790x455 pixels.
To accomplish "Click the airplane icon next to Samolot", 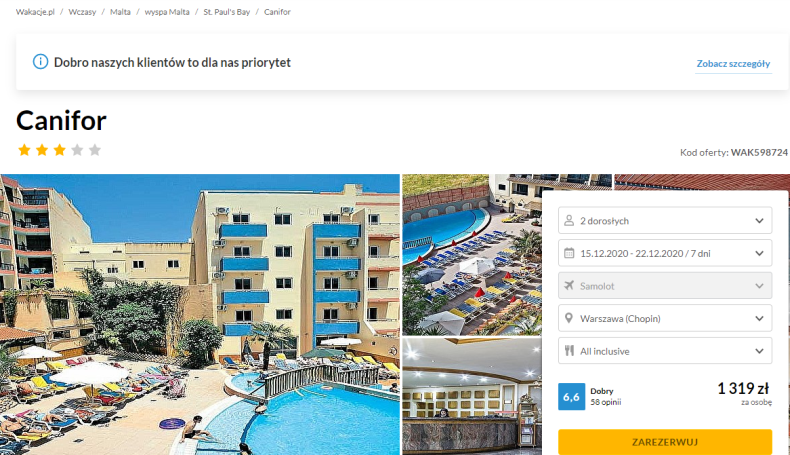I will [569, 286].
